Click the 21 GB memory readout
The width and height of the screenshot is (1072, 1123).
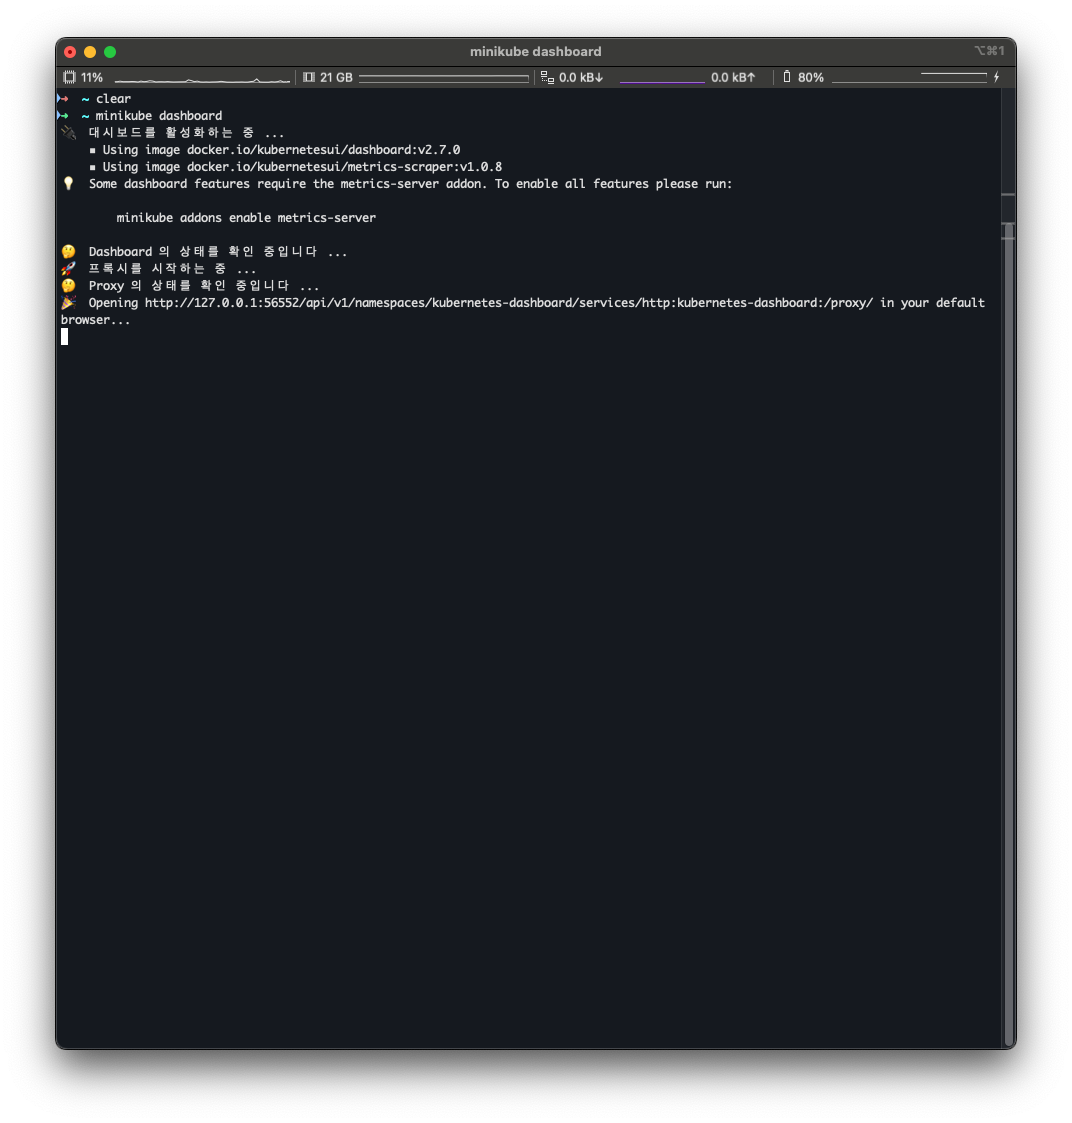(336, 77)
